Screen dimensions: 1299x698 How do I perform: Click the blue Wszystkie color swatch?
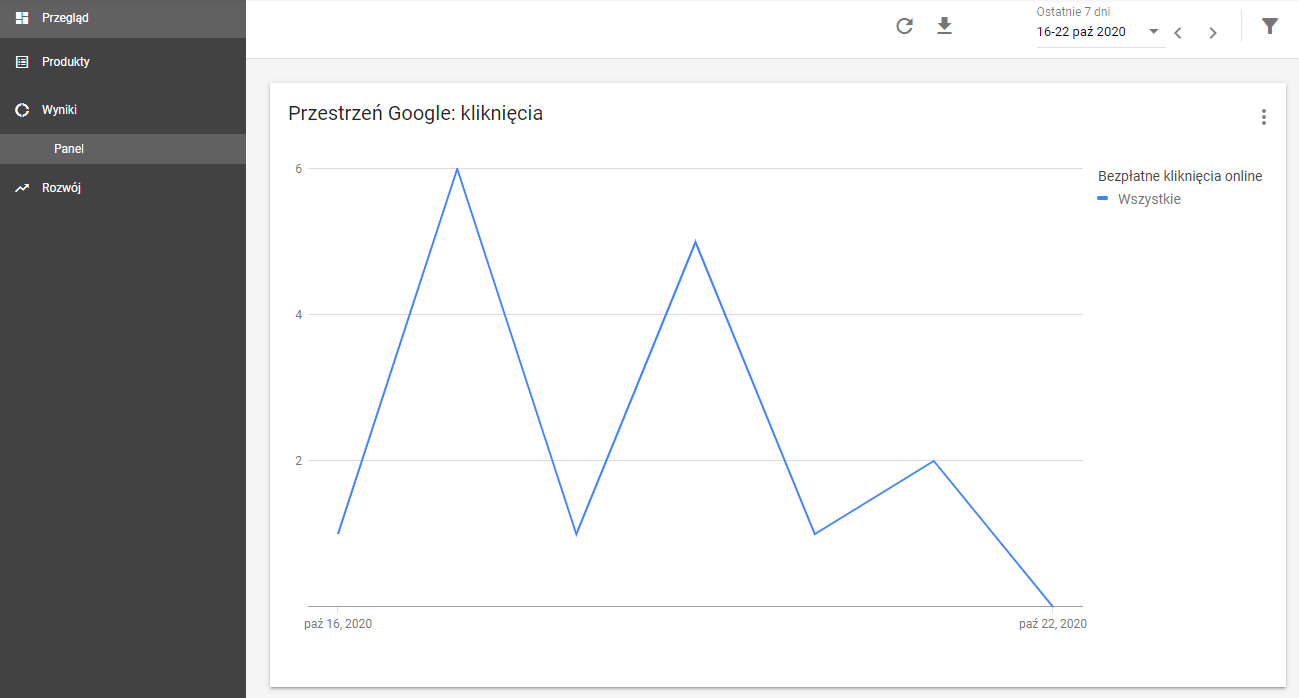(x=1102, y=199)
